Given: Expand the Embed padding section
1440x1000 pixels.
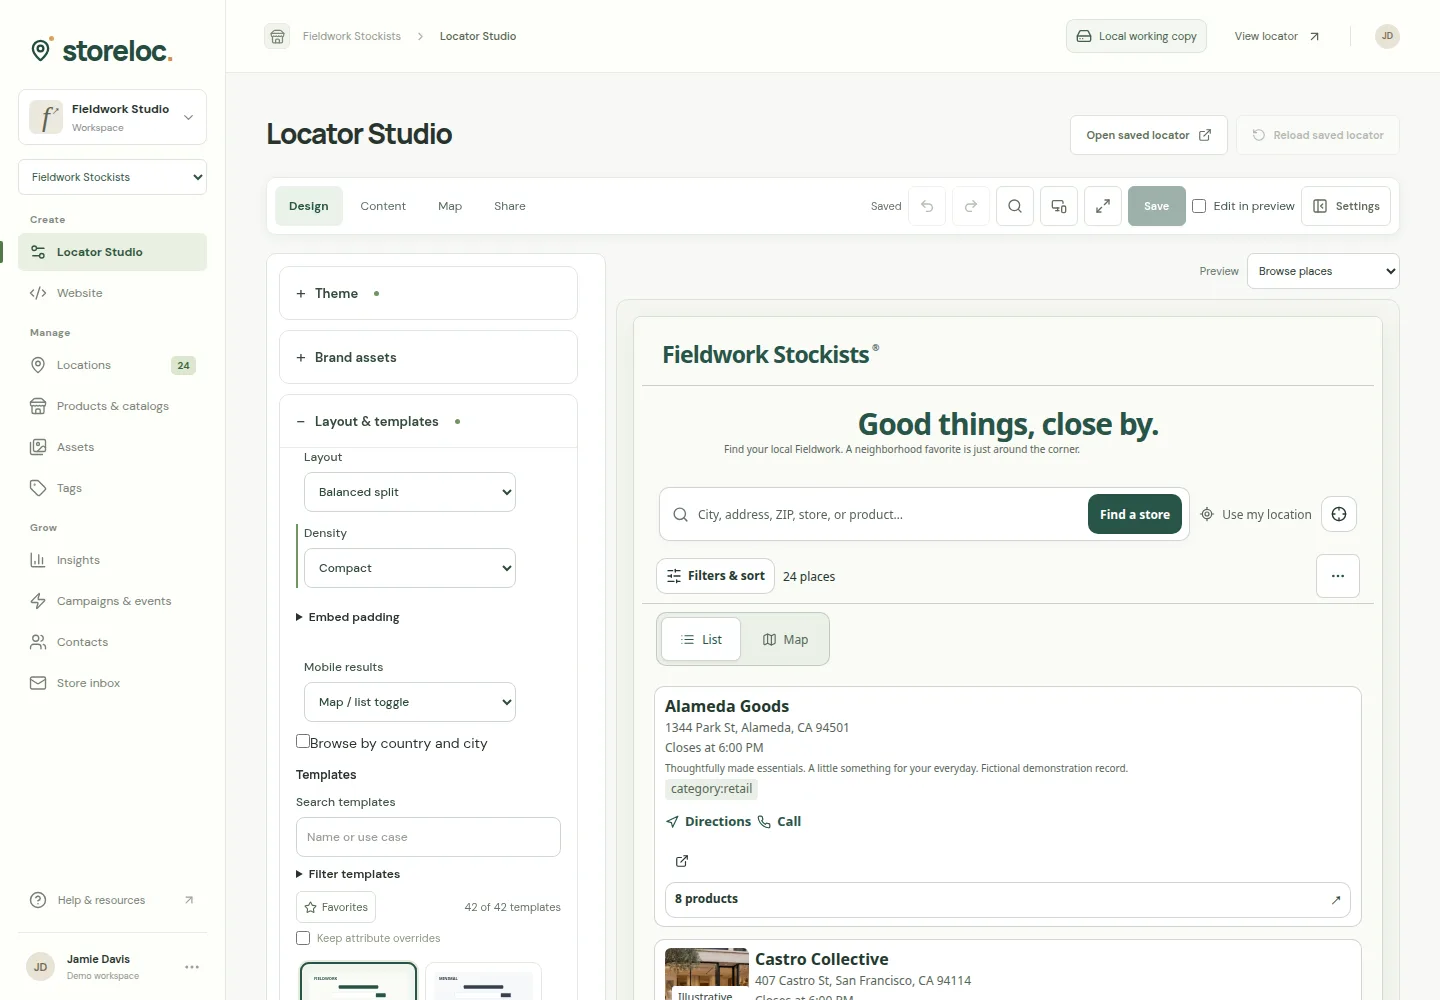Looking at the screenshot, I should (348, 617).
